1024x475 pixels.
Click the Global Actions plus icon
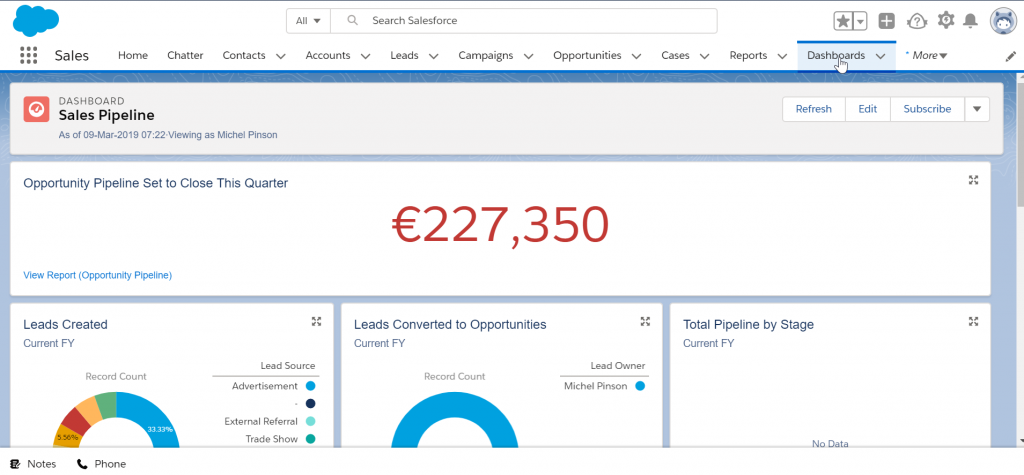coord(886,21)
